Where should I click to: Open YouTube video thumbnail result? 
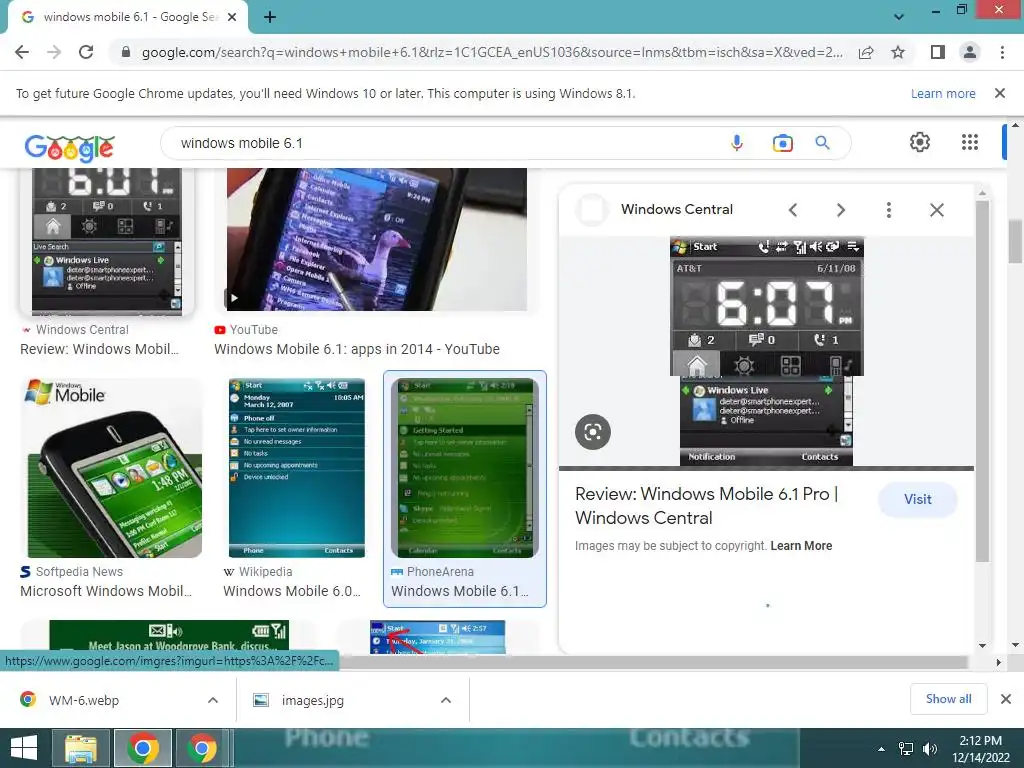[x=377, y=239]
